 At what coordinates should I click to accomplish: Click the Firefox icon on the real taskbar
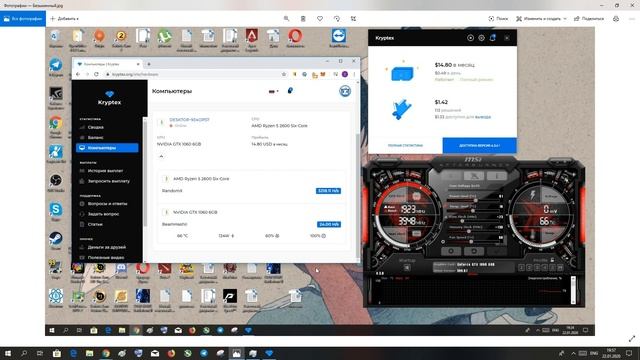[171, 353]
